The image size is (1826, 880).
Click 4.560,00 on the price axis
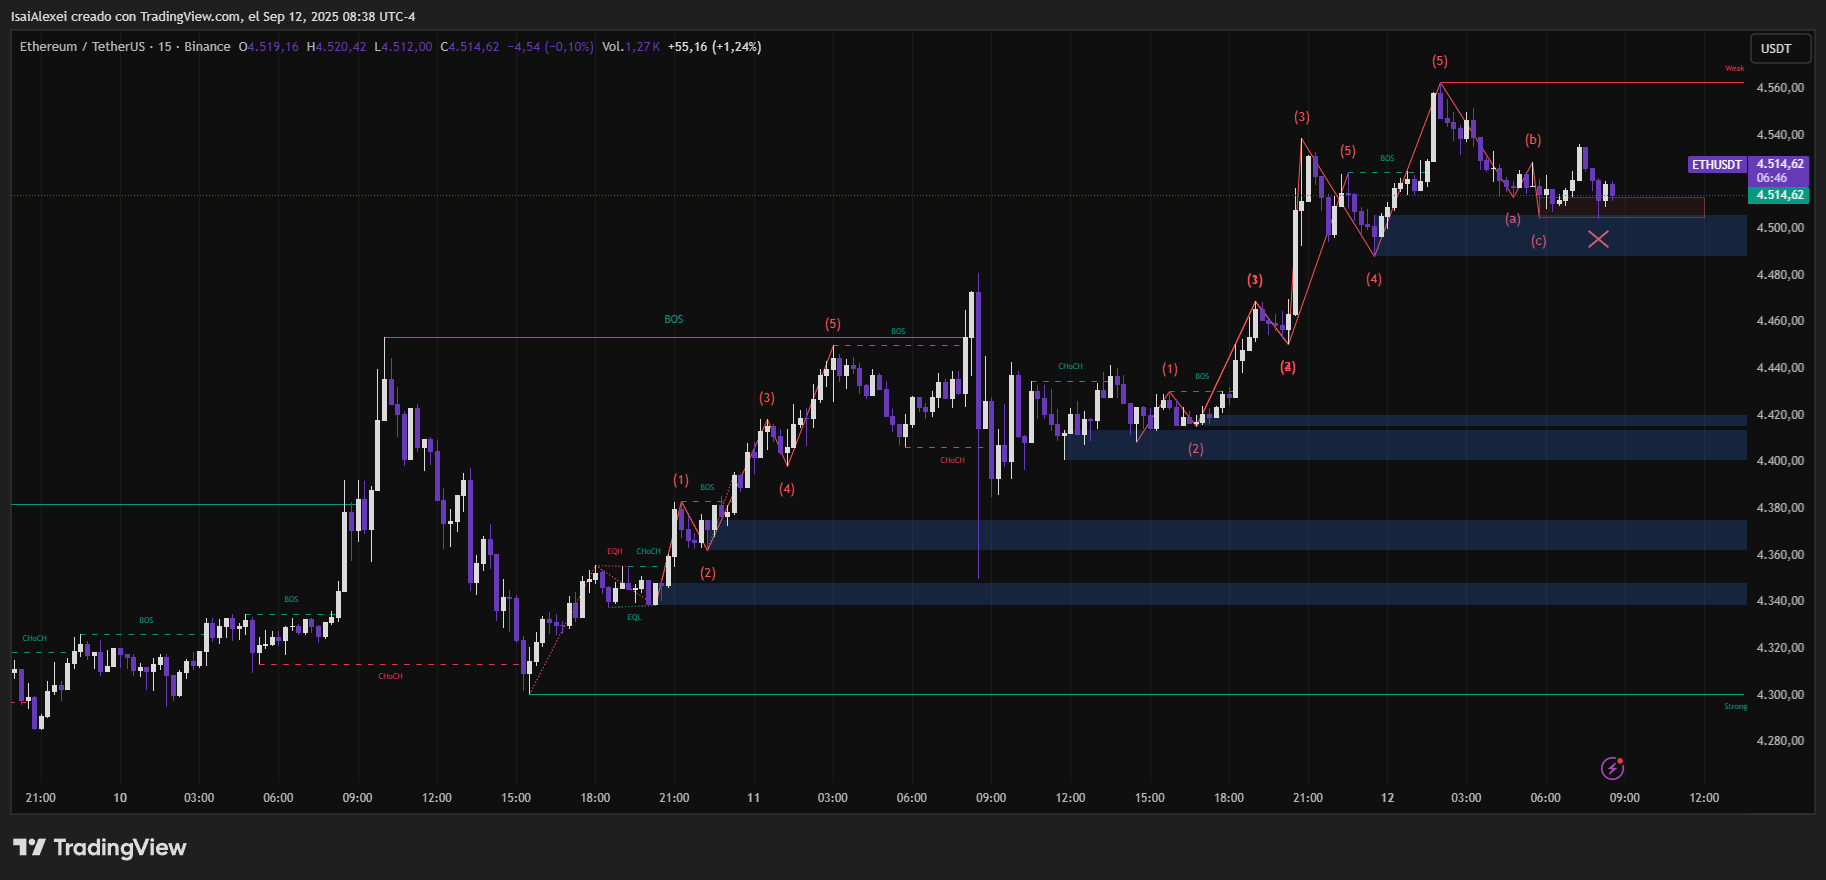click(1780, 88)
